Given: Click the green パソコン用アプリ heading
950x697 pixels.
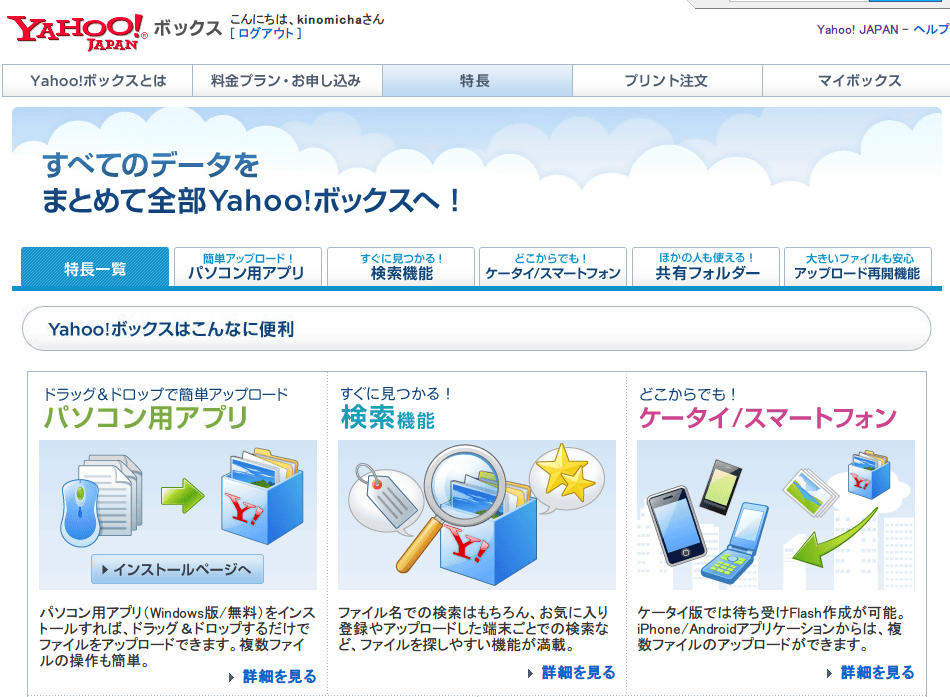Looking at the screenshot, I should 145,417.
